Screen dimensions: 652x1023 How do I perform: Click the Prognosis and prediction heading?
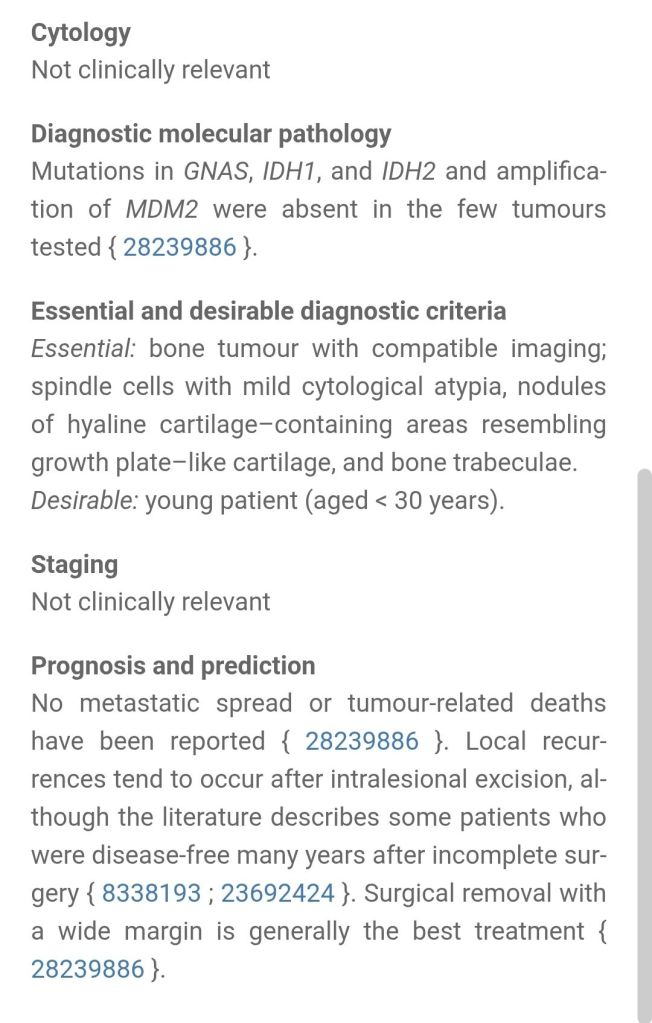[x=173, y=665]
